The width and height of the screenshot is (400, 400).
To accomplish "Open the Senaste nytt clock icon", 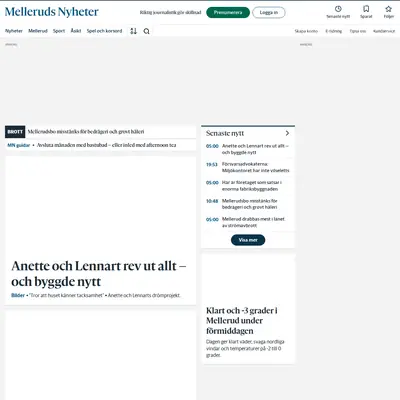I will pyautogui.click(x=338, y=9).
